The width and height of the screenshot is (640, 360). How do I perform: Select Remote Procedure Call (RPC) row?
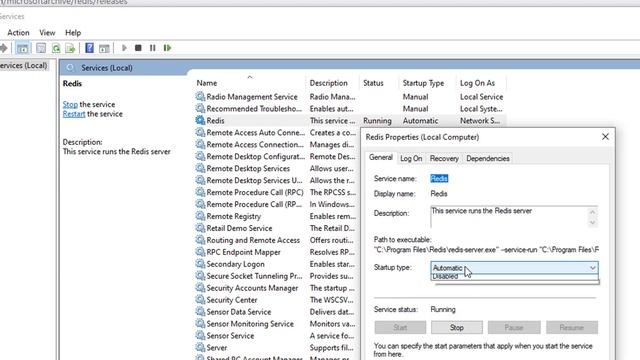277,192
